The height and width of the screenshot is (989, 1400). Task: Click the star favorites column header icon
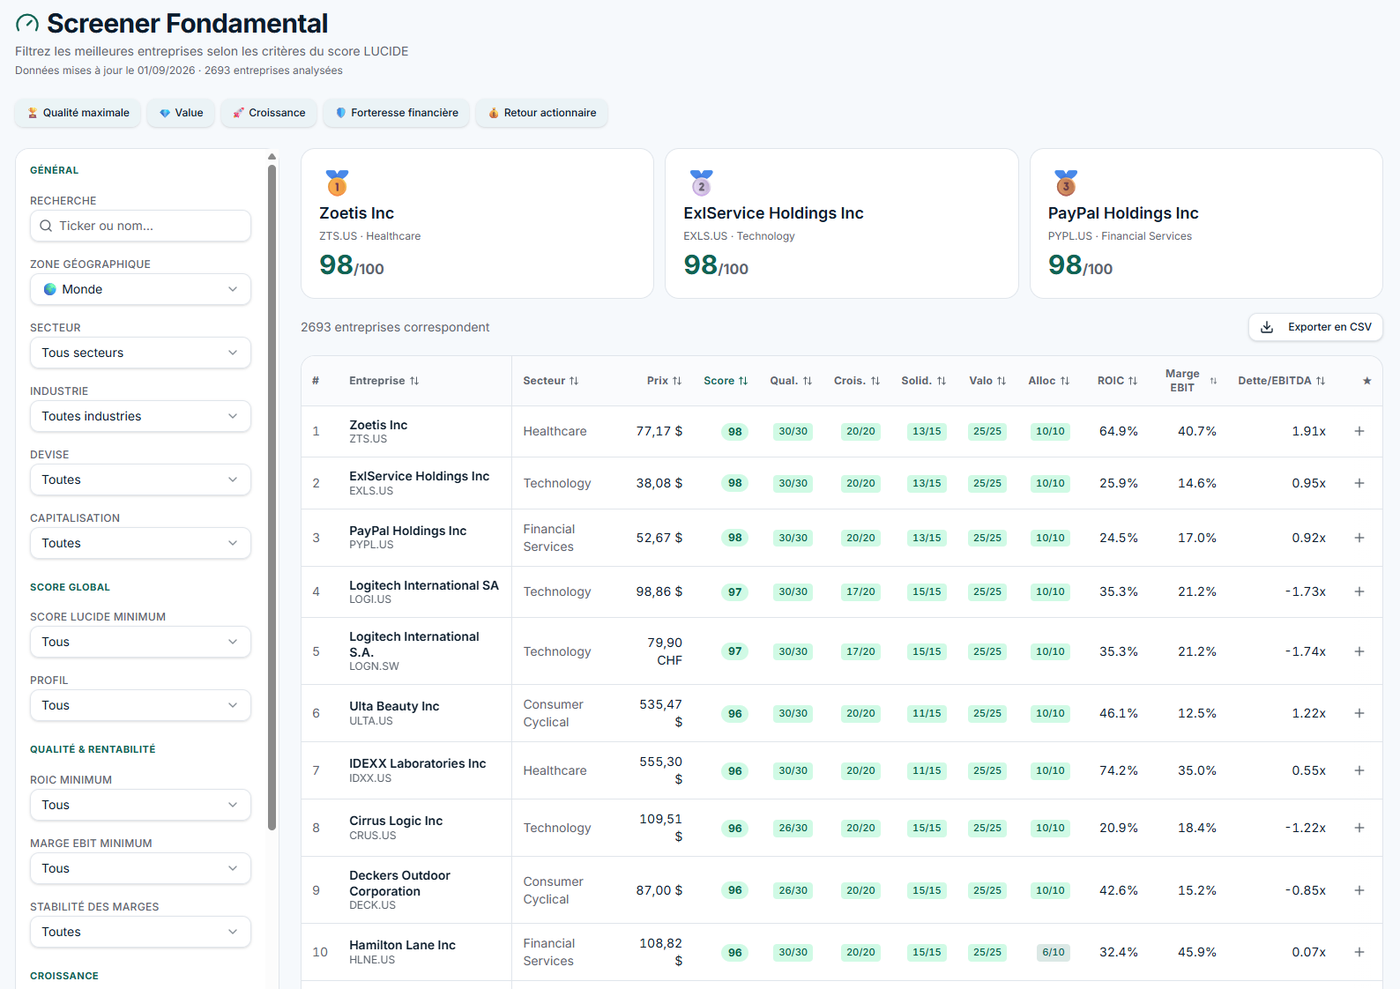1367,381
